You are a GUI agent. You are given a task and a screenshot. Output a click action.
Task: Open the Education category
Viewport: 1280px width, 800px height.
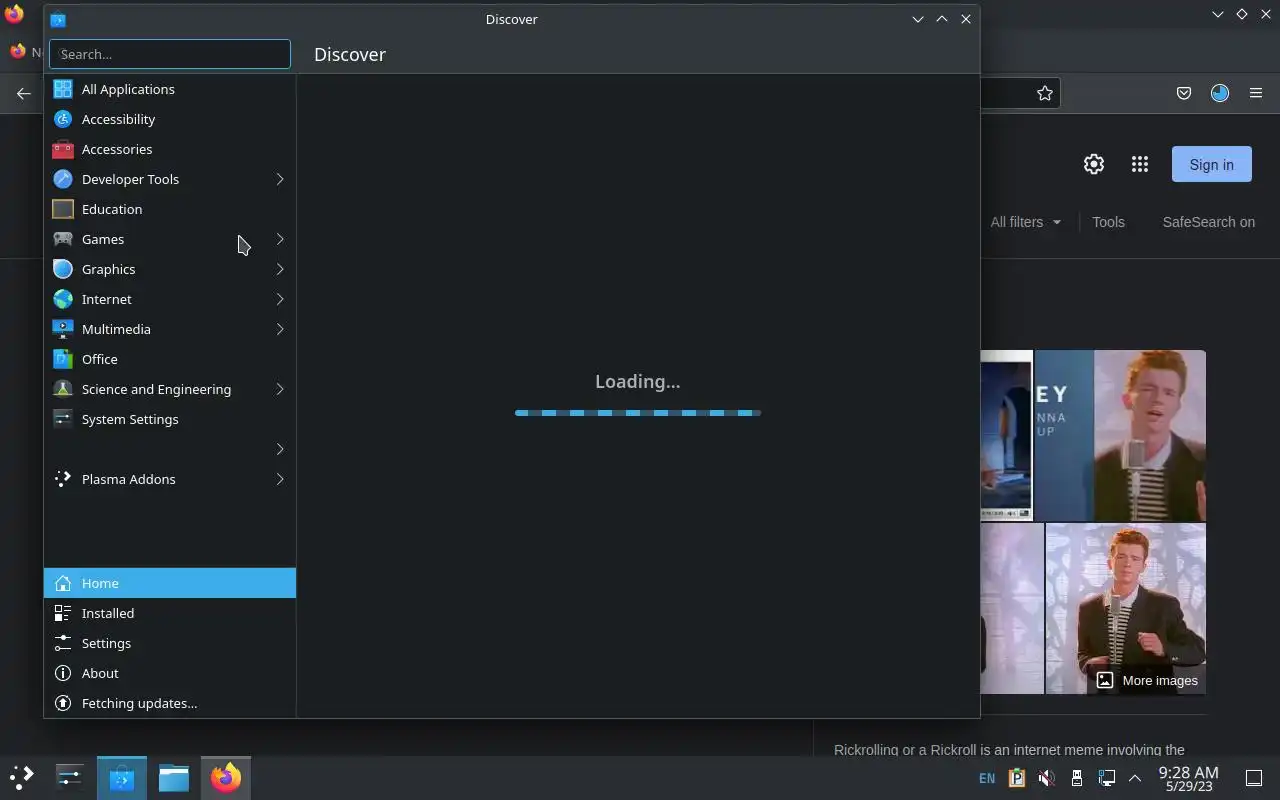[x=170, y=209]
